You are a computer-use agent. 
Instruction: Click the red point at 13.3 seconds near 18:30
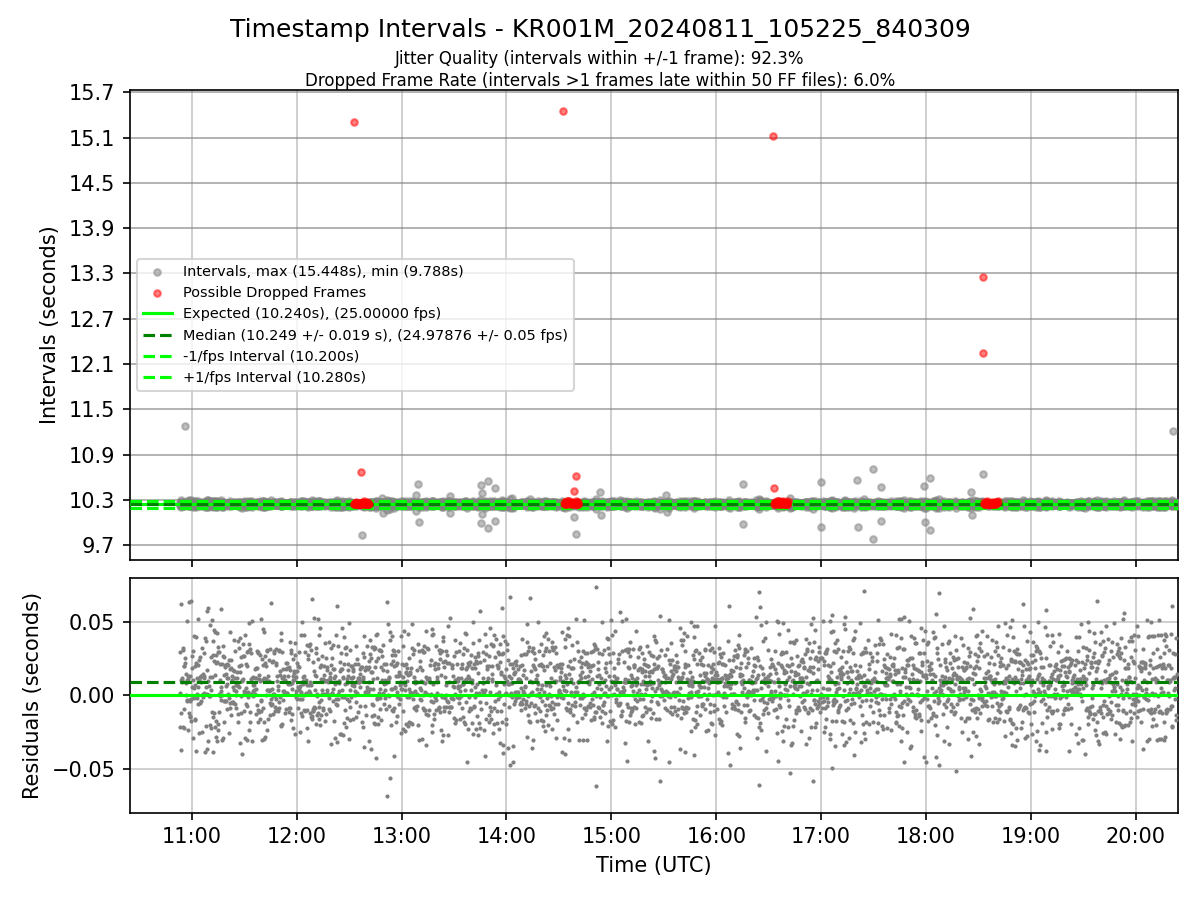point(983,277)
